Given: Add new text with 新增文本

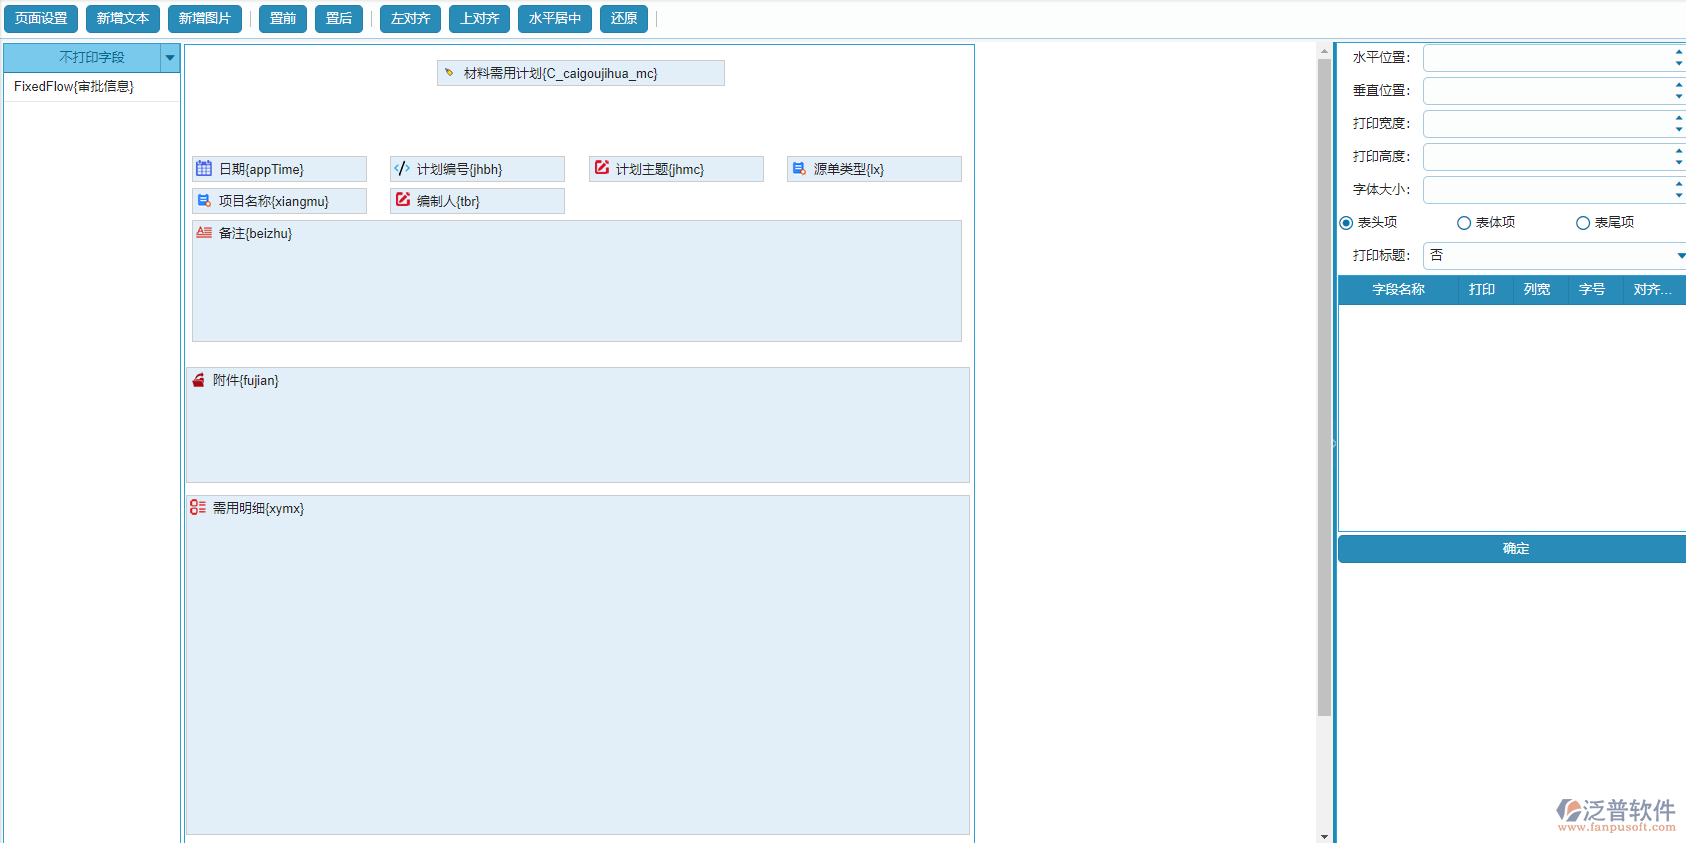Looking at the screenshot, I should point(123,19).
